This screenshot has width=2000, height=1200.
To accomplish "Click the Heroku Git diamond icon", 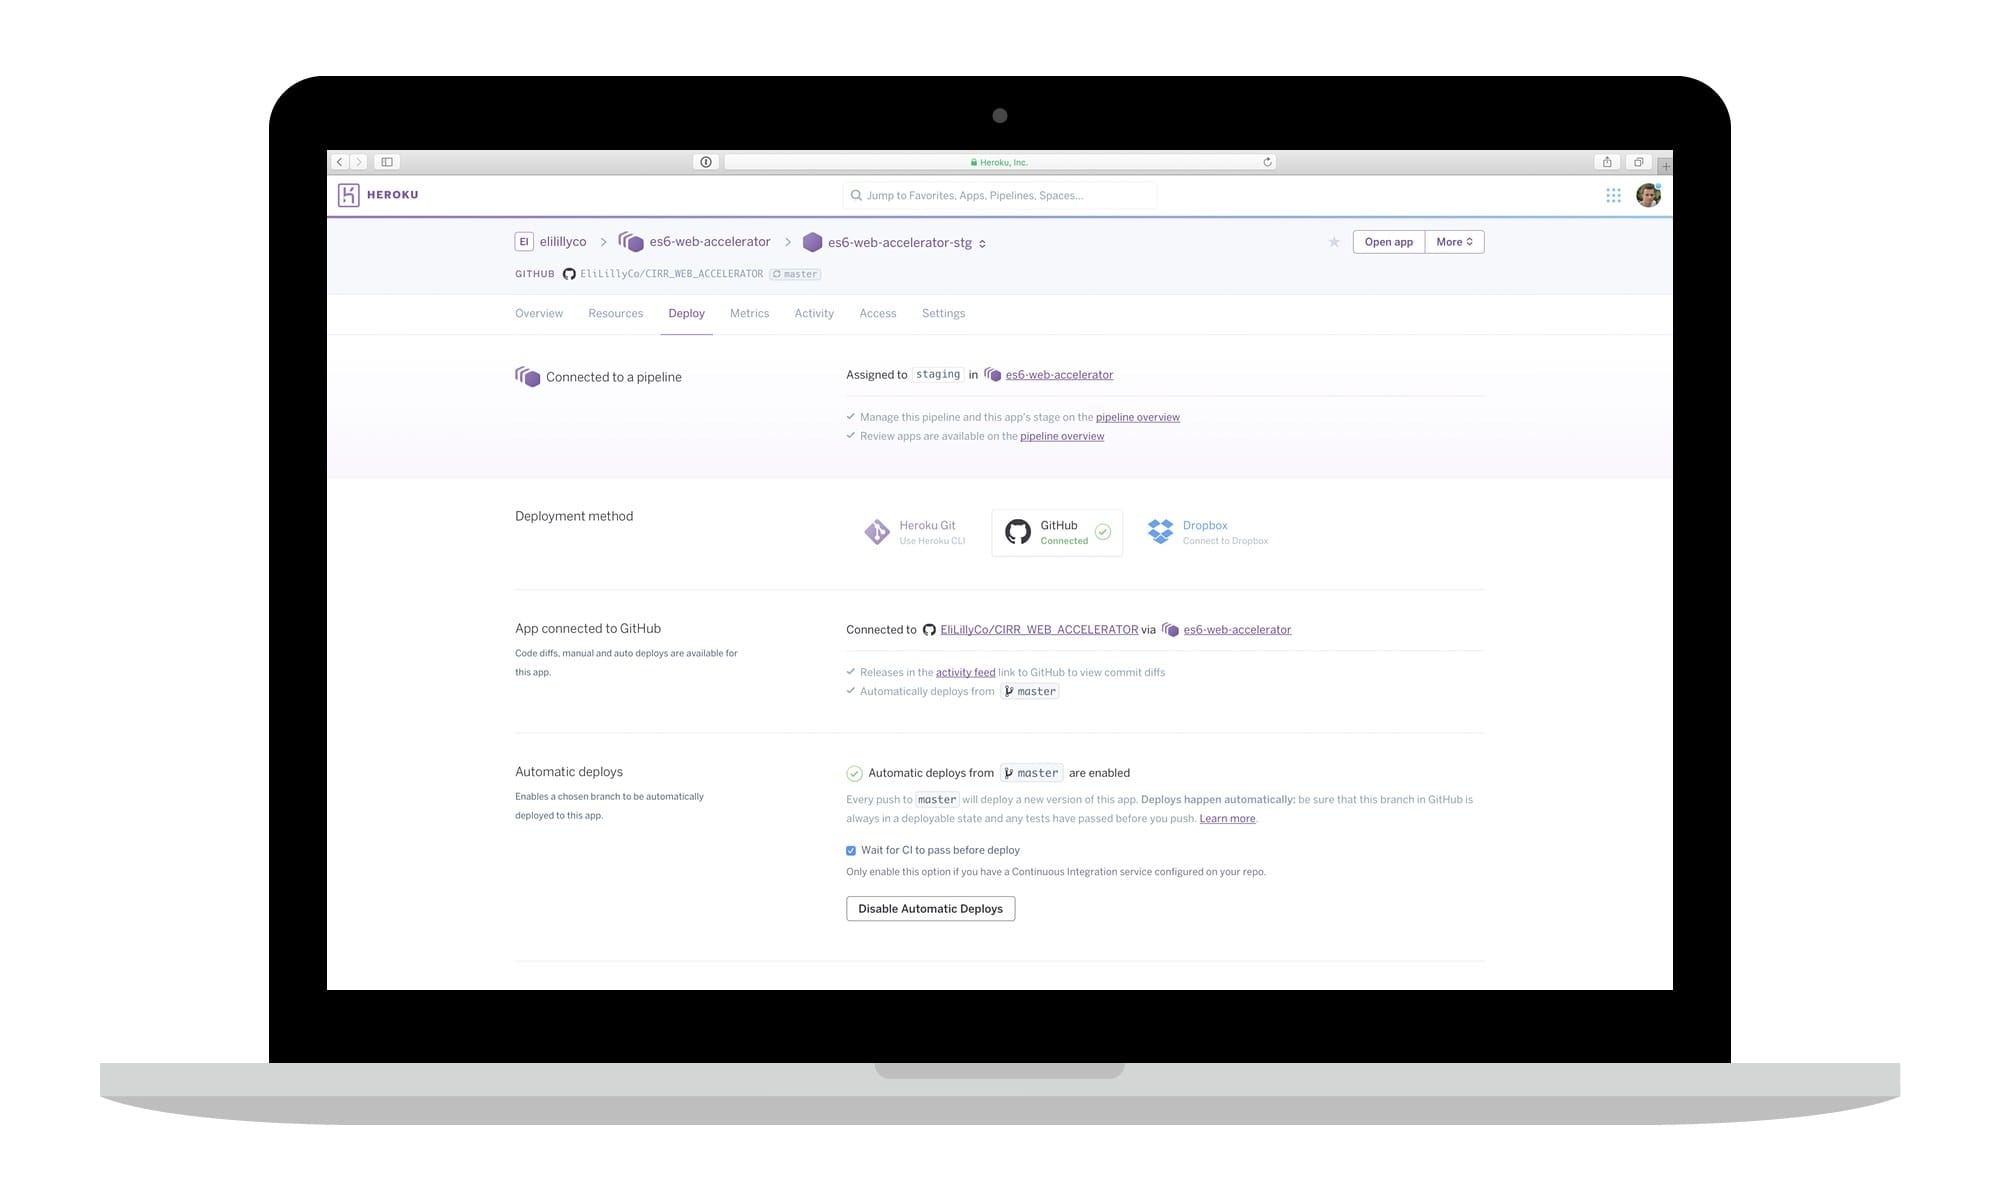I will (x=877, y=532).
